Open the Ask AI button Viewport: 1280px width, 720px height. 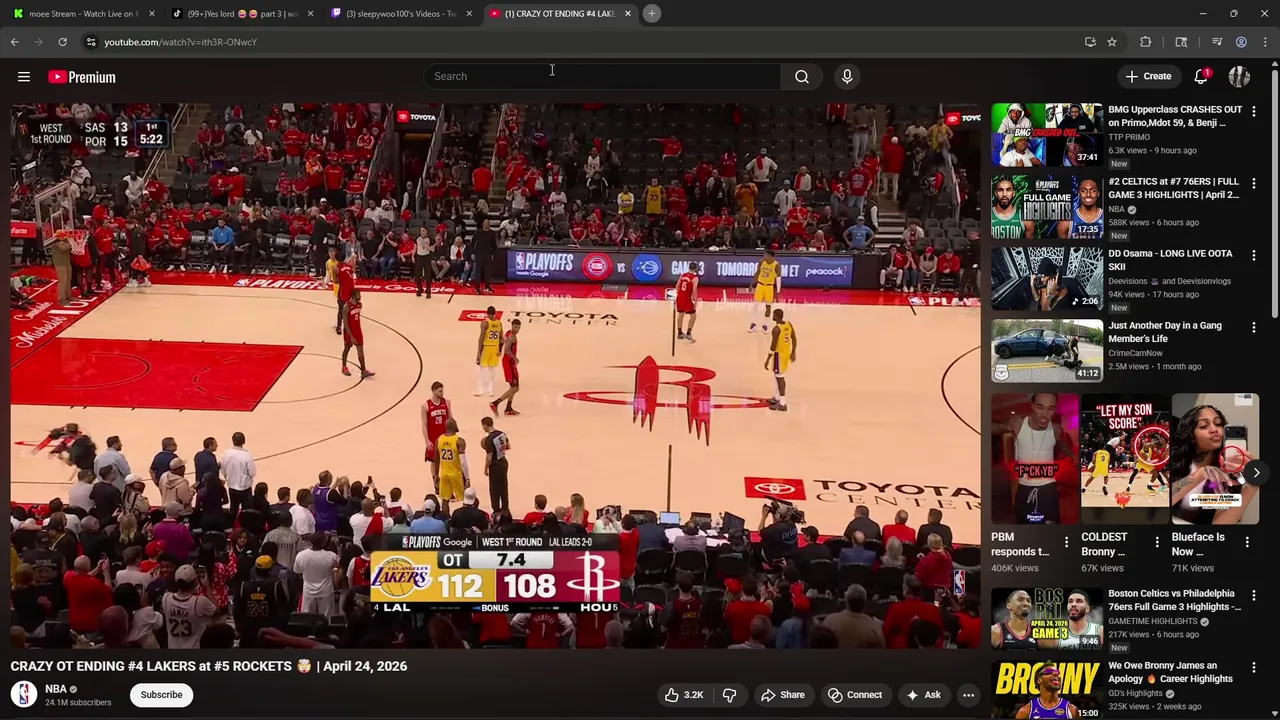[x=923, y=695]
